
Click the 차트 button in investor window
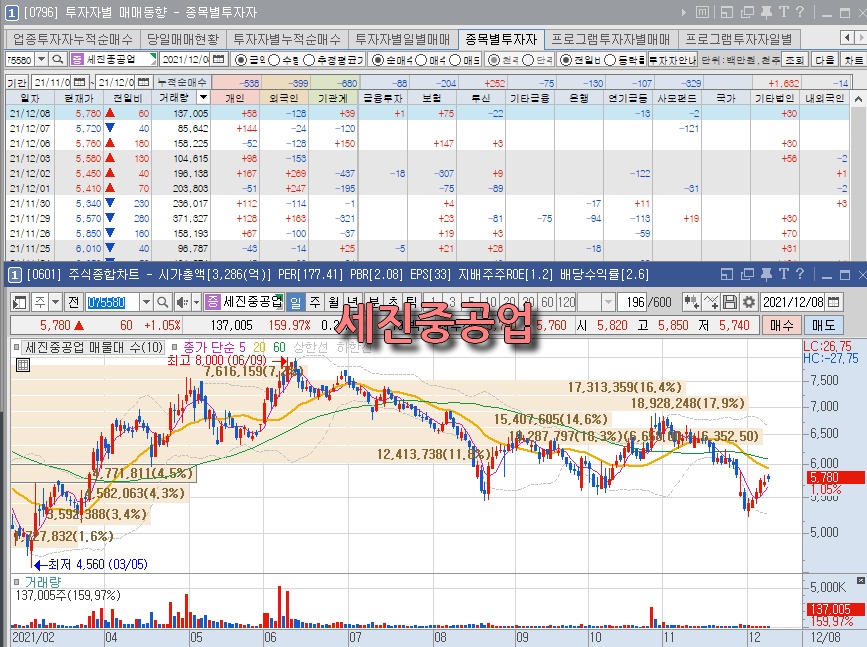pyautogui.click(x=853, y=59)
